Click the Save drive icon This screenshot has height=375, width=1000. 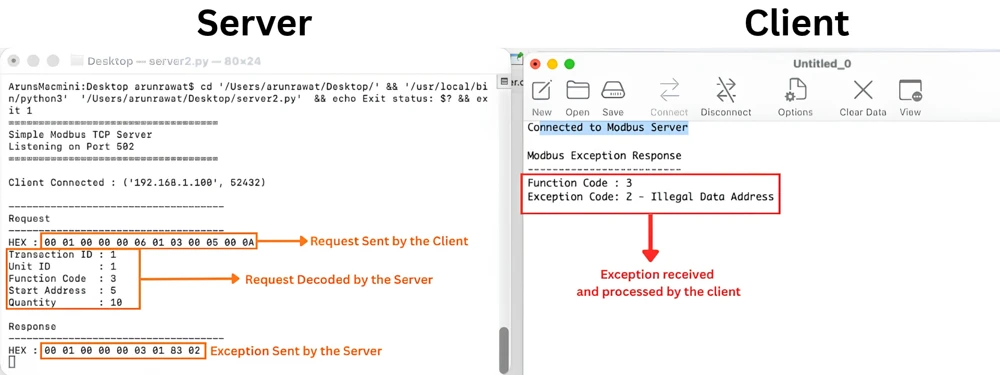pos(612,90)
